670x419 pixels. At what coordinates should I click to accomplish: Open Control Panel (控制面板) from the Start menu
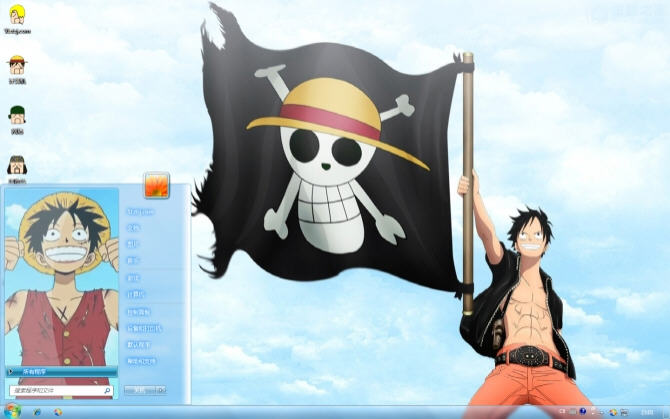pos(138,312)
